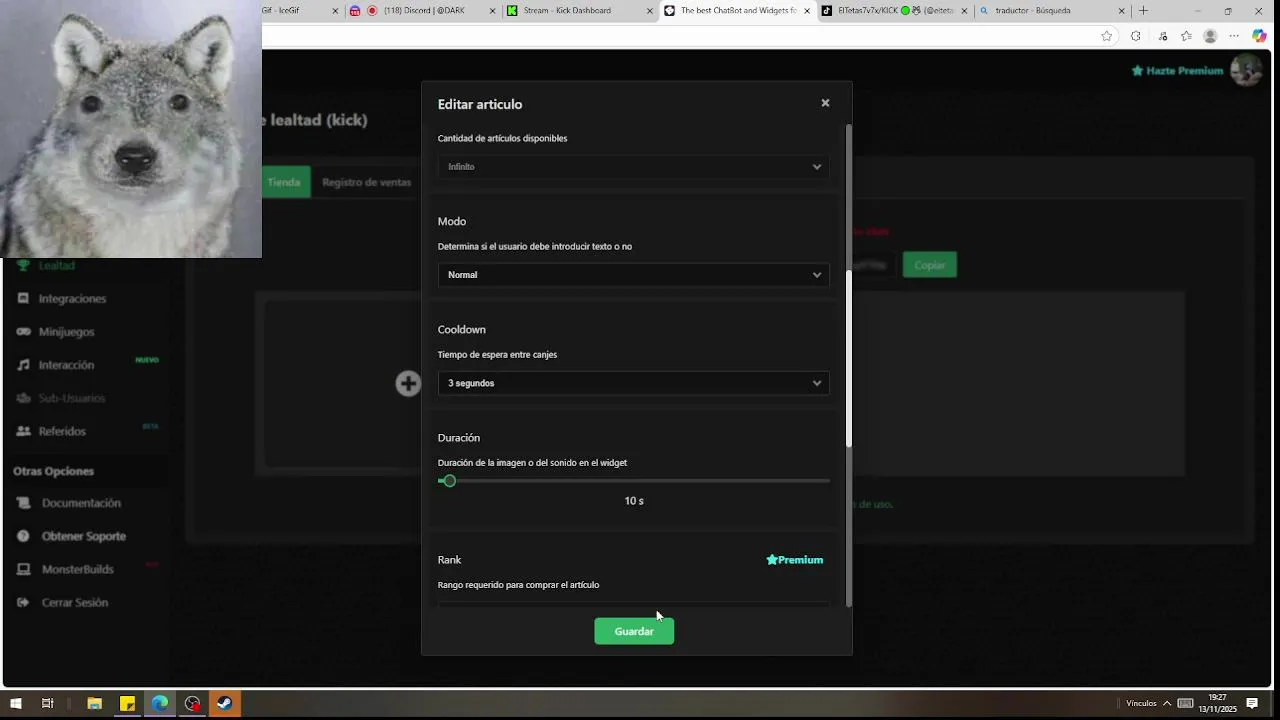Click the Documentación book icon
The height and width of the screenshot is (720, 1280).
pos(23,503)
